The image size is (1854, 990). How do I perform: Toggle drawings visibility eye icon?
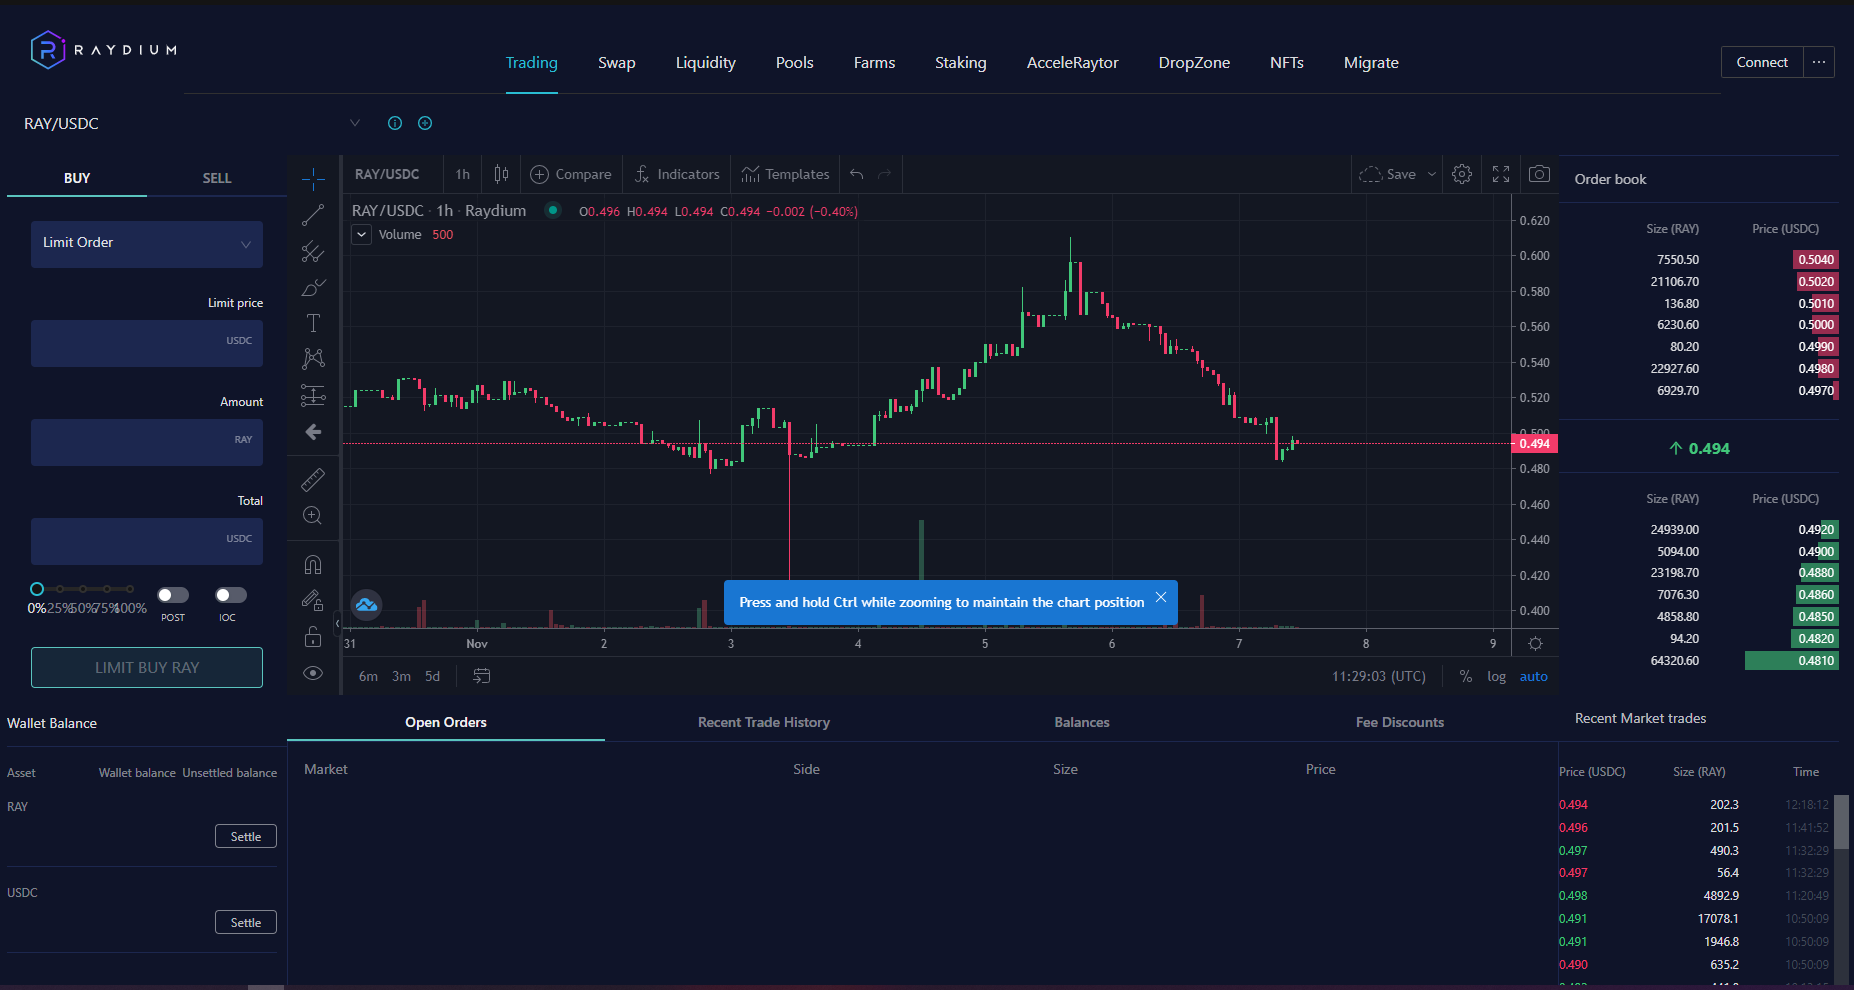click(313, 673)
